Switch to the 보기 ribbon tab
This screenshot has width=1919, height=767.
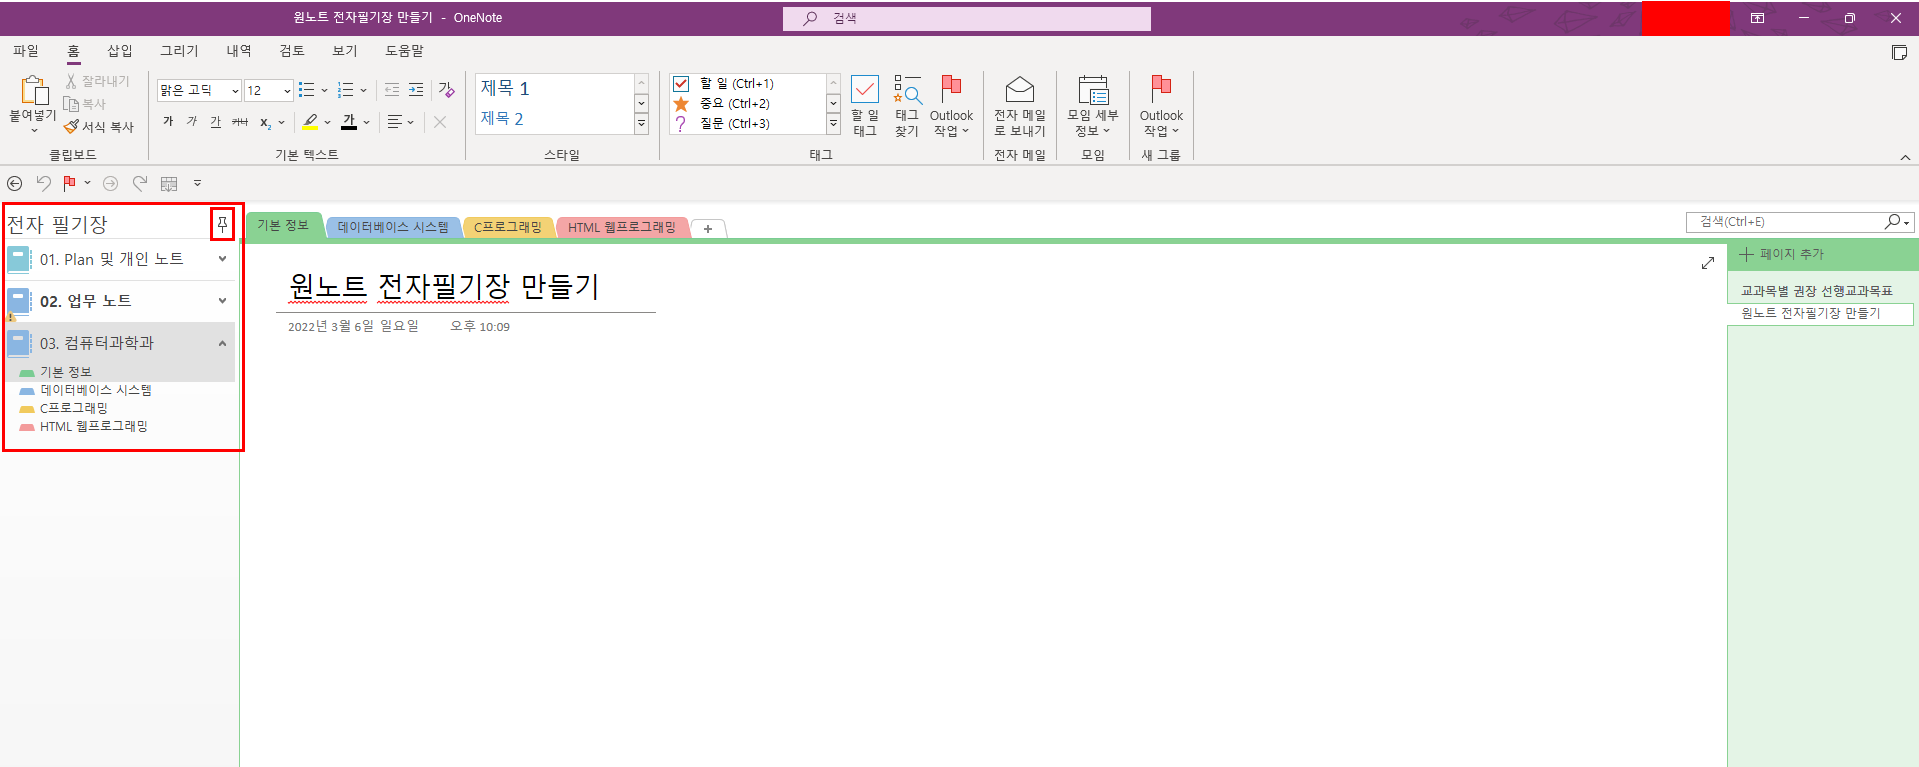[x=345, y=51]
